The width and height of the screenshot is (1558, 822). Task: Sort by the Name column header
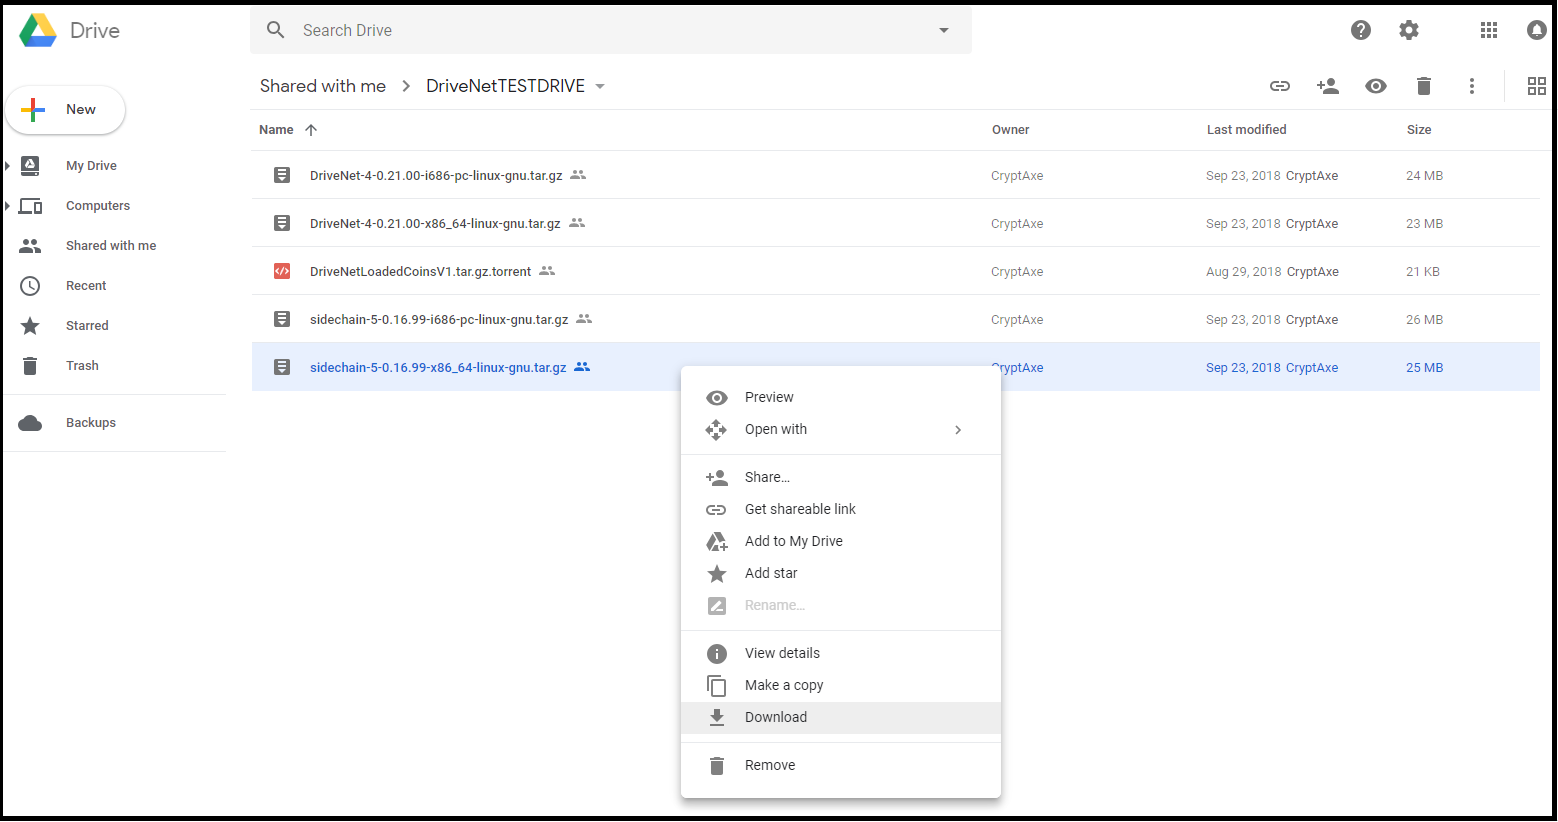pos(276,130)
